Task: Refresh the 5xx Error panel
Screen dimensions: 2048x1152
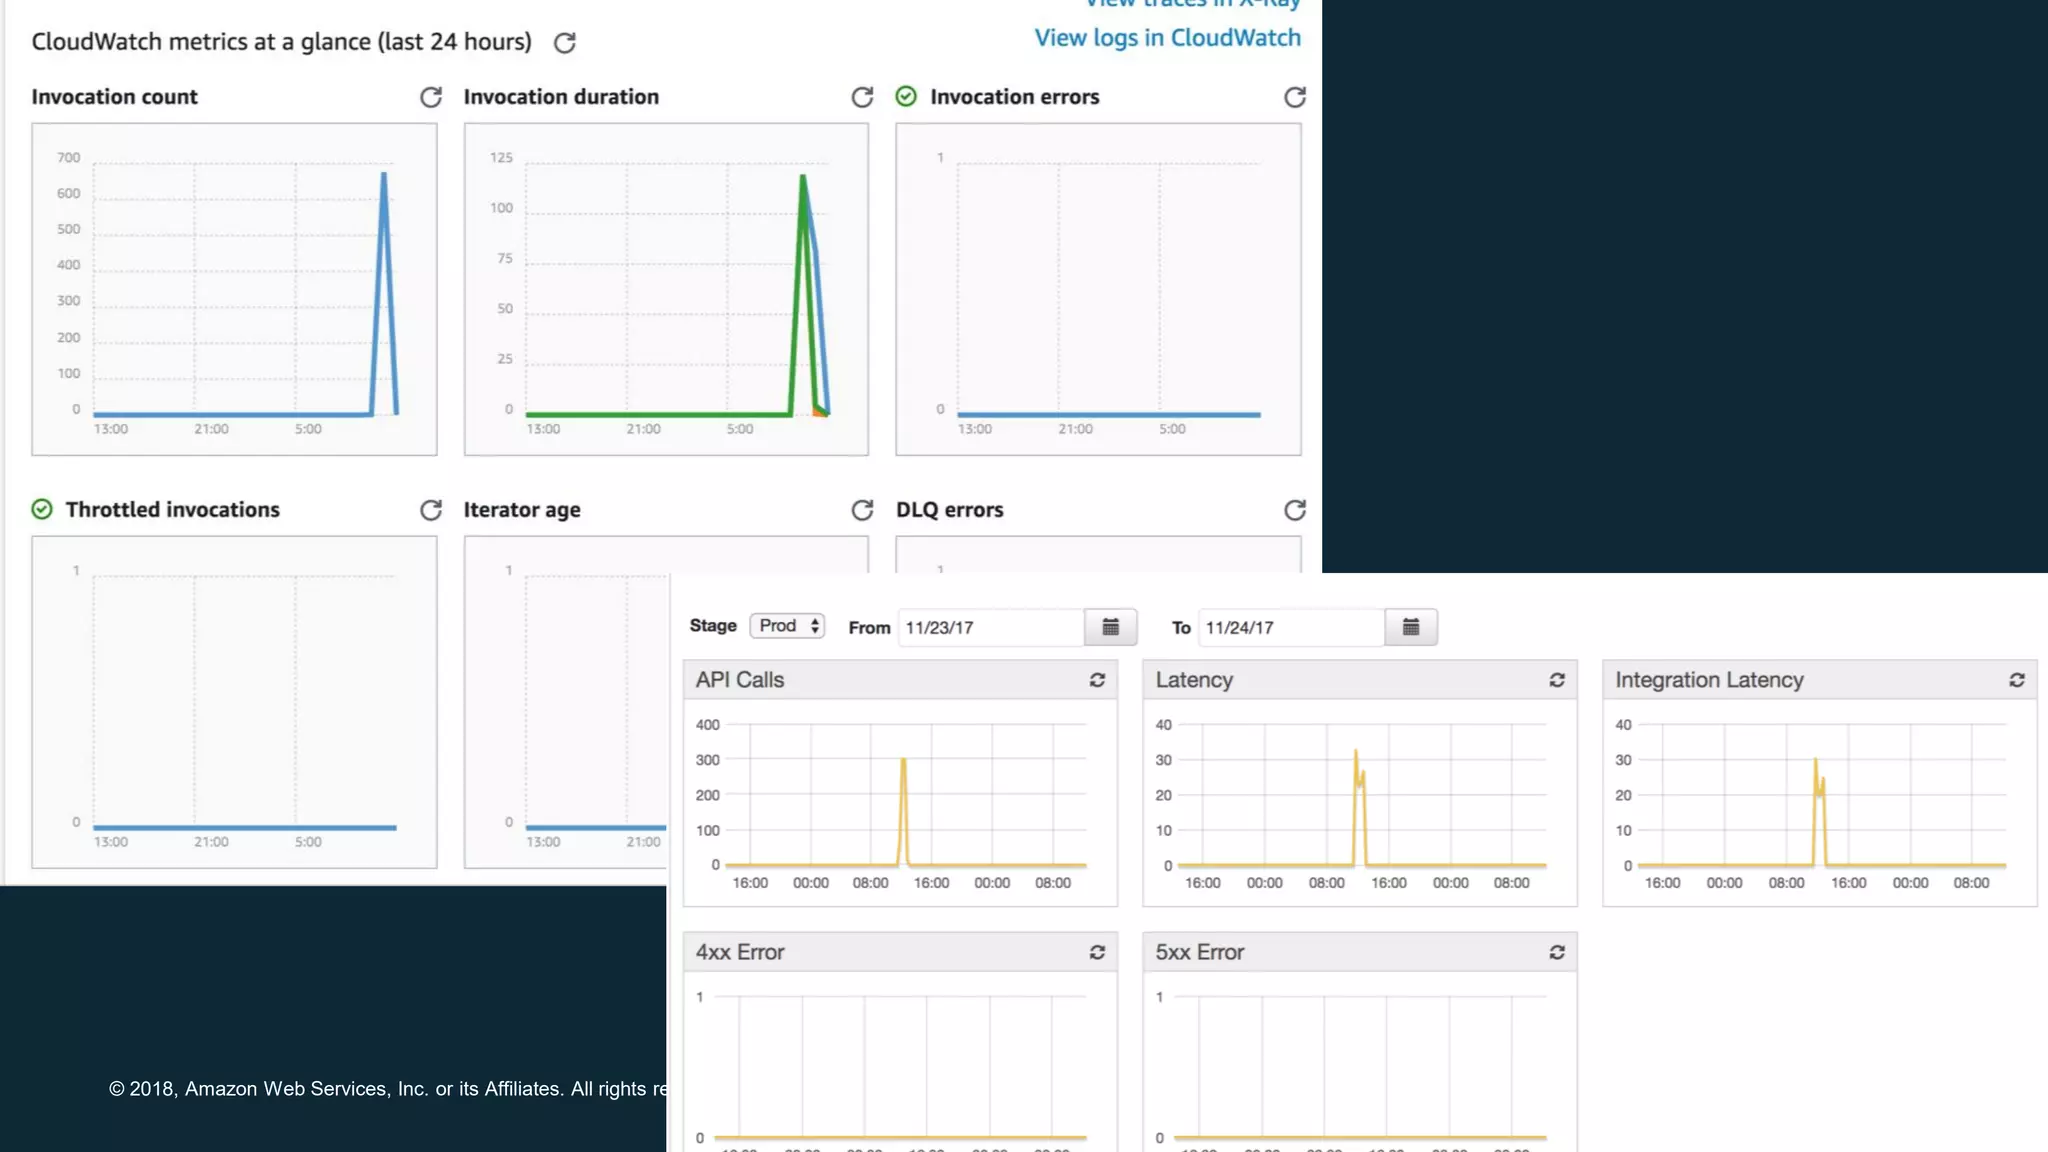Action: click(1557, 952)
